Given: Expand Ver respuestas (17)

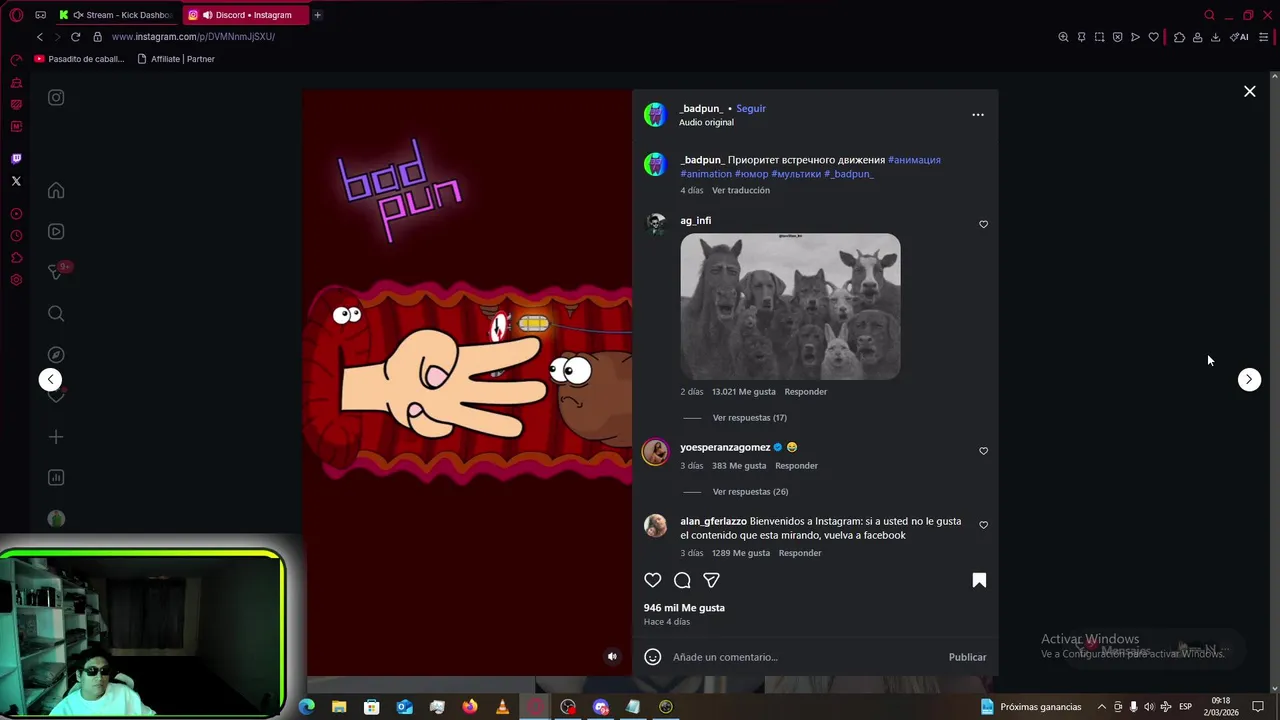Looking at the screenshot, I should pyautogui.click(x=749, y=418).
